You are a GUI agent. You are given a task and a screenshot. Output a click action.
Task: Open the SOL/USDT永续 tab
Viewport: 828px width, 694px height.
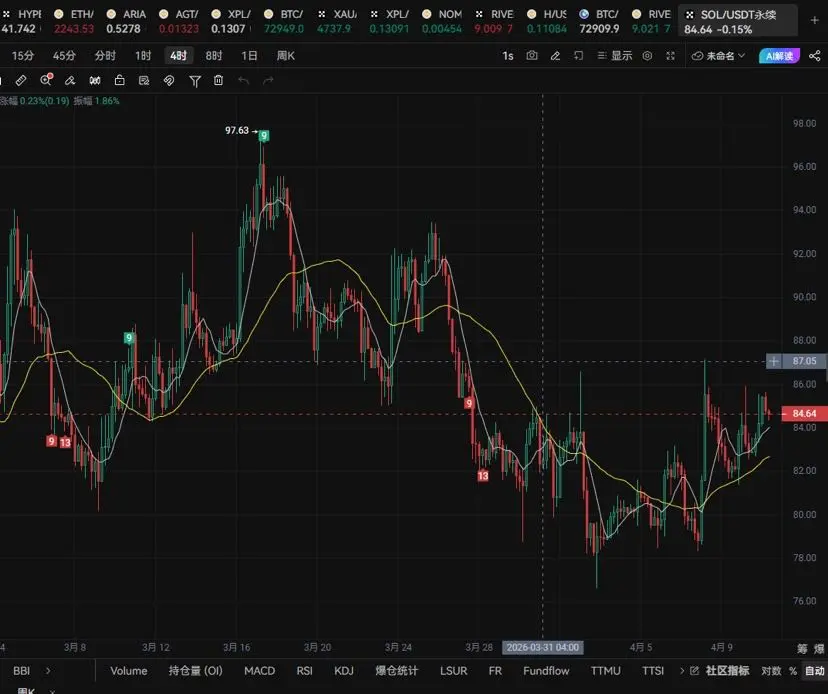click(737, 22)
